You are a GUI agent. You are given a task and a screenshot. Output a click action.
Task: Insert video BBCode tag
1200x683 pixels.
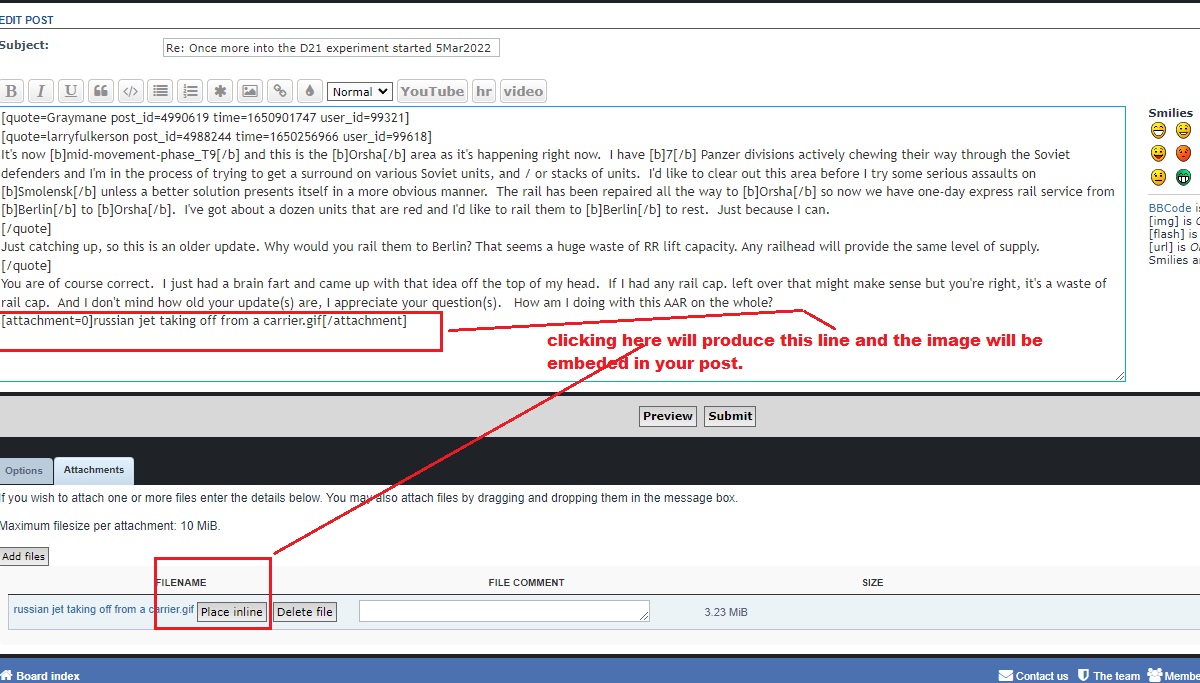(523, 91)
